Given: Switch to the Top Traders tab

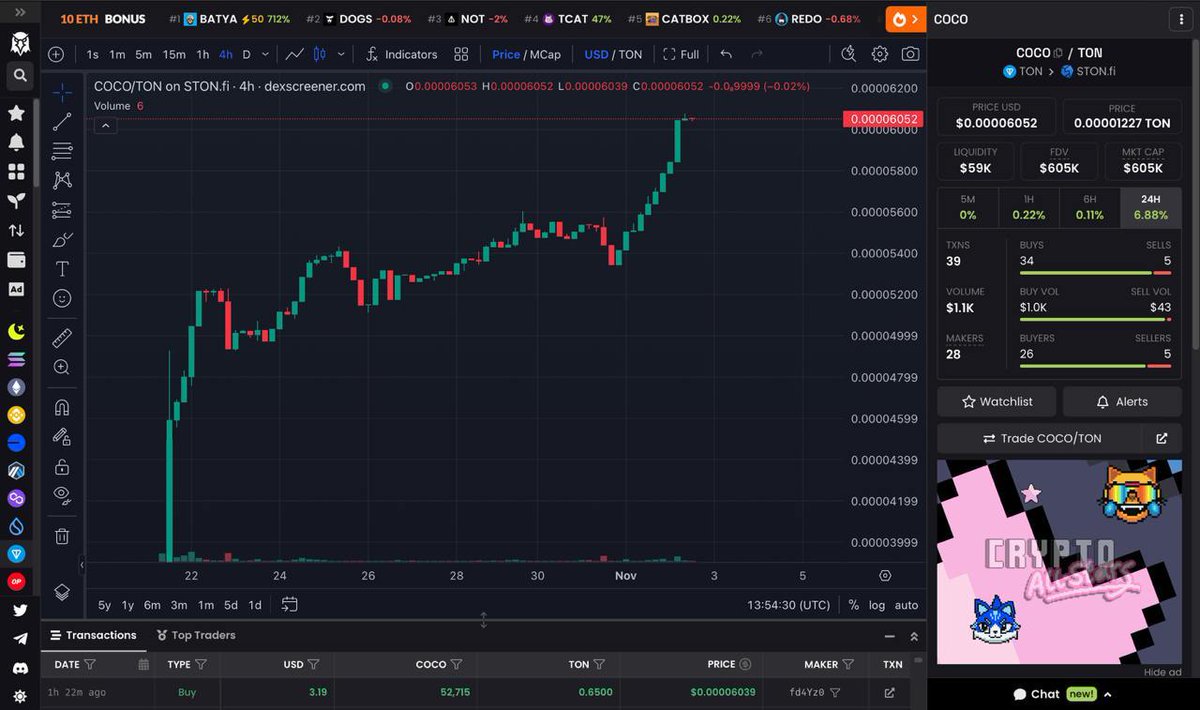Looking at the screenshot, I should point(196,635).
